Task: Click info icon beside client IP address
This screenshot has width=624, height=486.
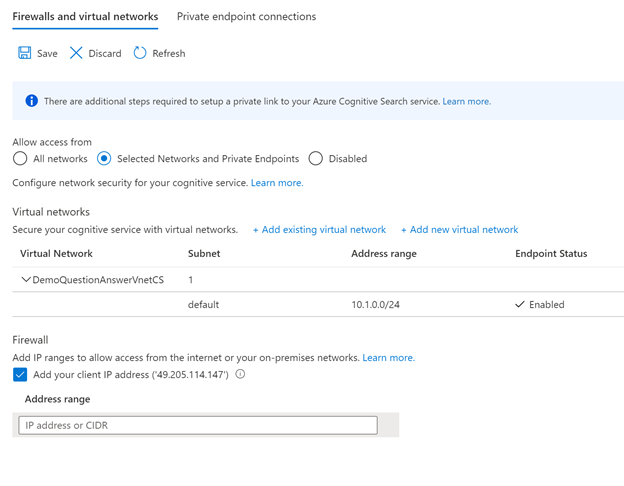Action: [240, 374]
